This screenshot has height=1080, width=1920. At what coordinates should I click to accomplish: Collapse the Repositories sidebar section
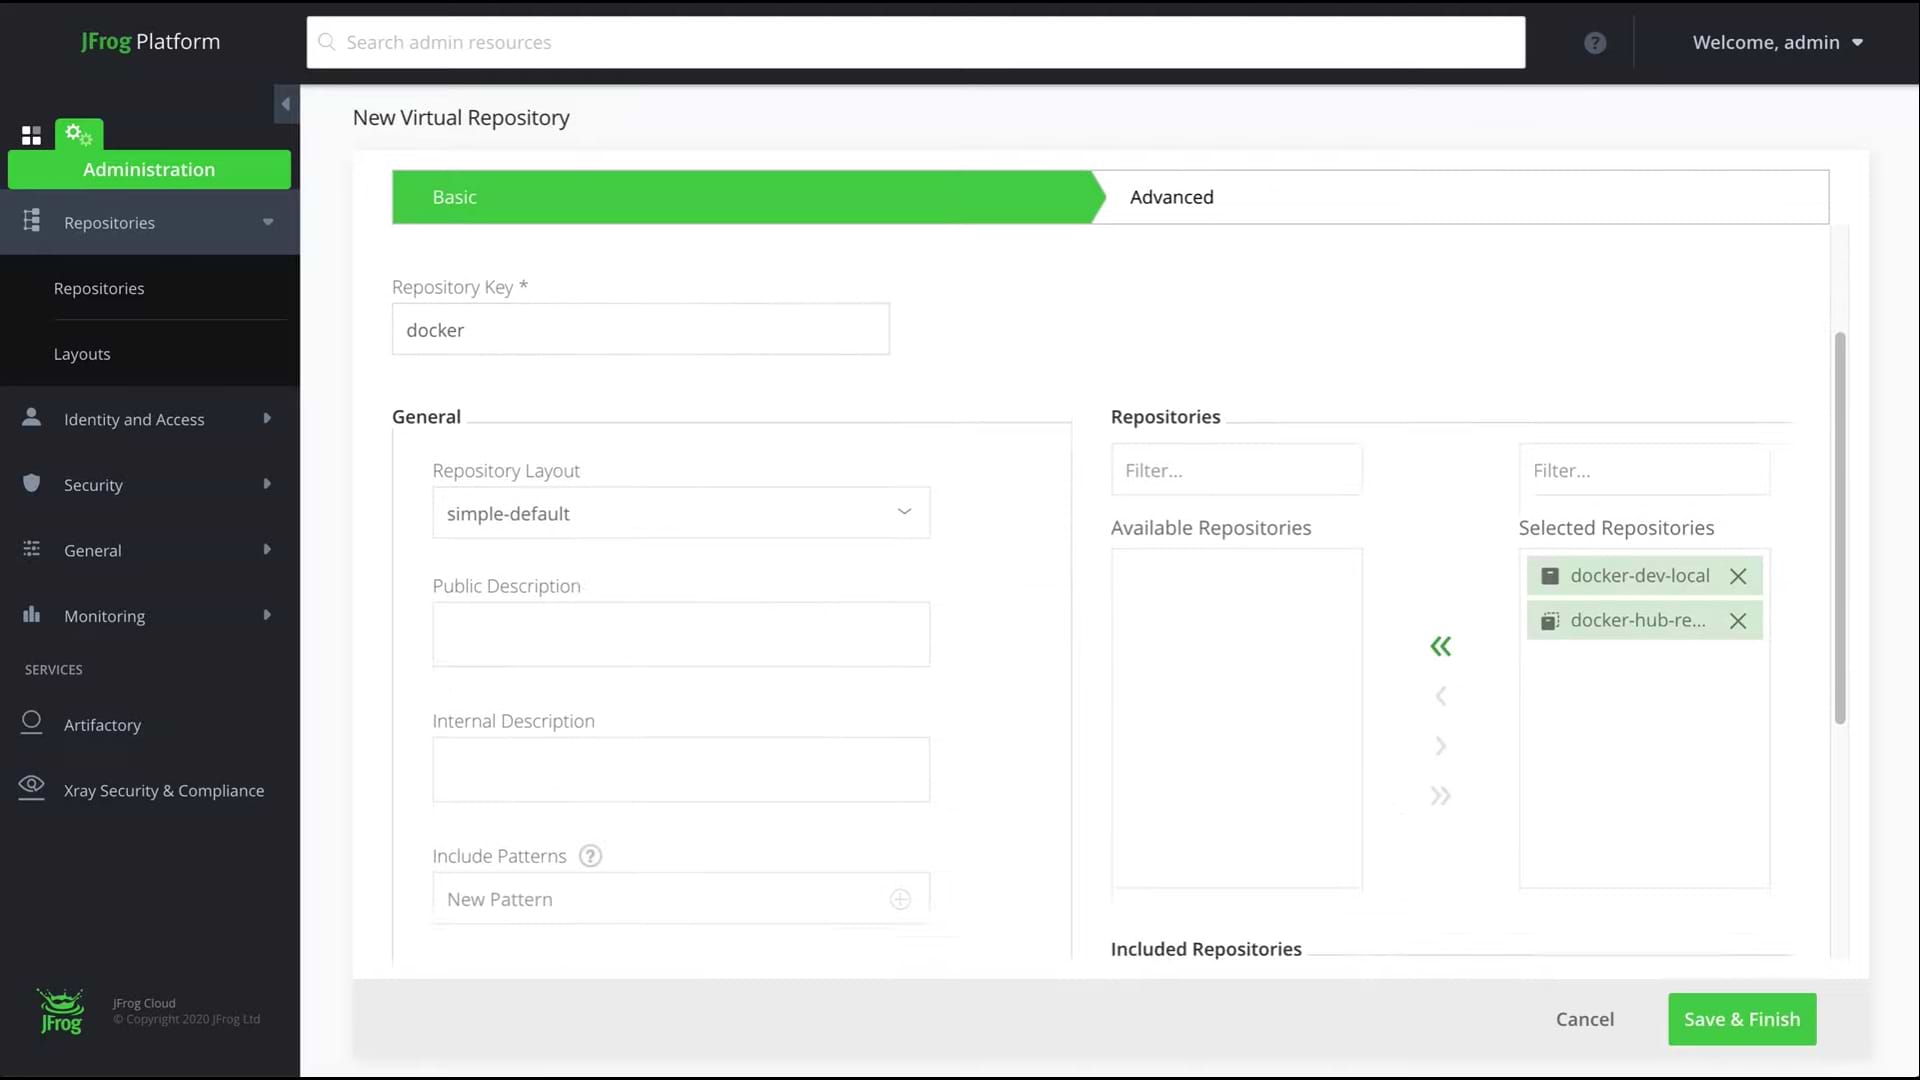pyautogui.click(x=267, y=221)
